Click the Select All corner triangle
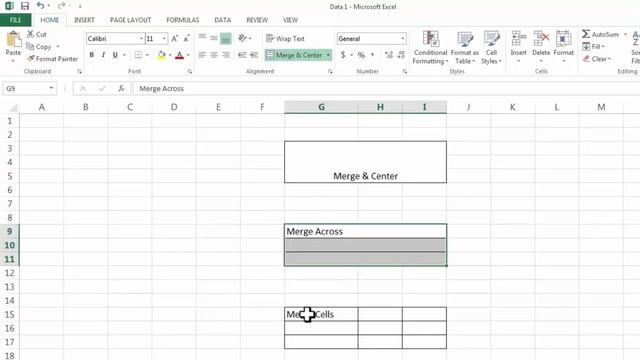 13,108
